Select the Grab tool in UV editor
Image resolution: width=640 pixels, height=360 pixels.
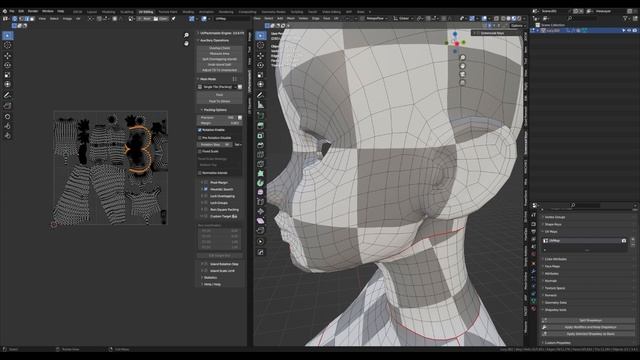coord(7,116)
